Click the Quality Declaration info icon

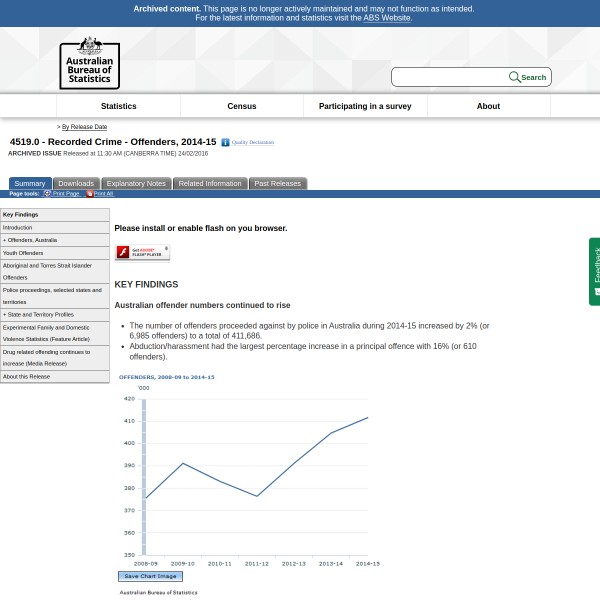(x=225, y=143)
